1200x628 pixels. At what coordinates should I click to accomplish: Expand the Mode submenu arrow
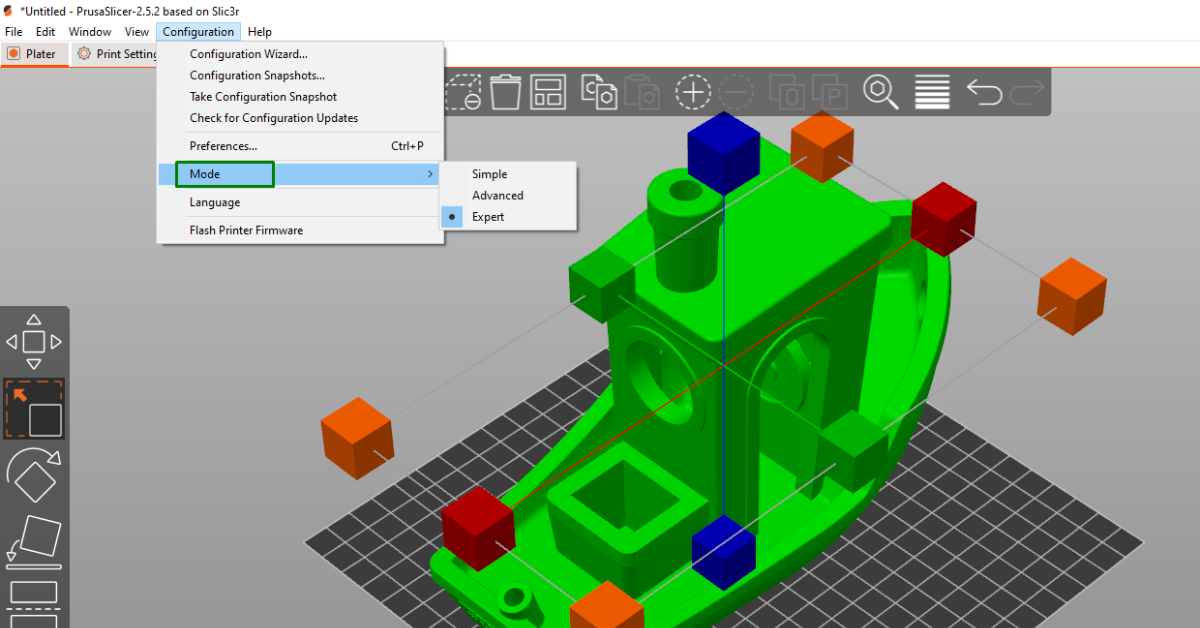(x=430, y=174)
